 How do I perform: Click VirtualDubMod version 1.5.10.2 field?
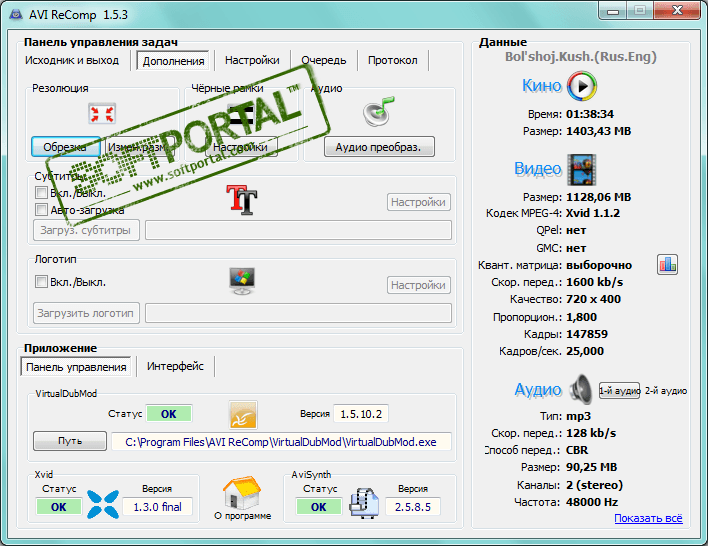pos(361,414)
